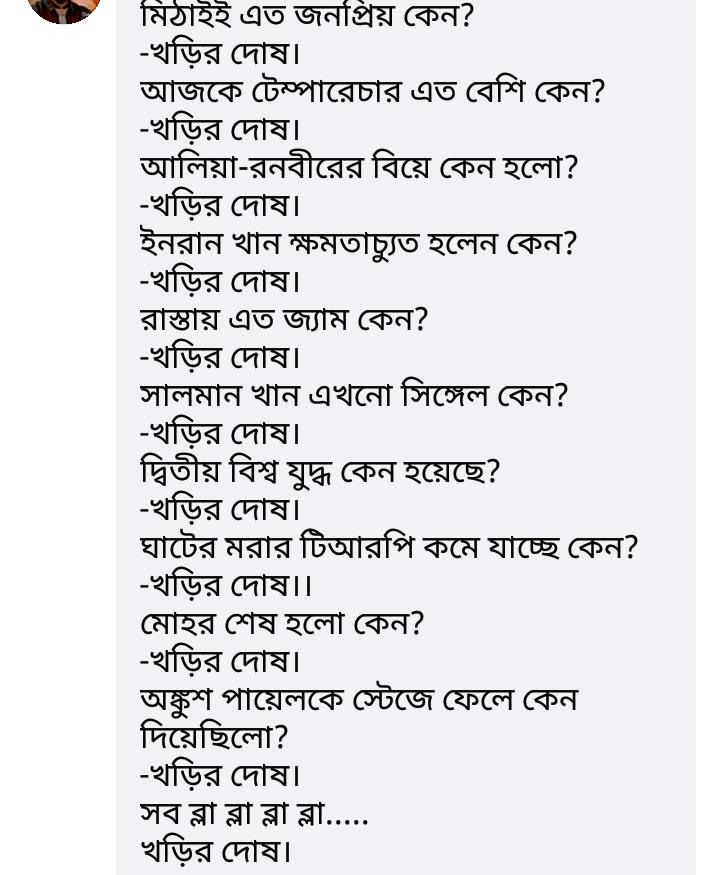
Task: Select the ইনরান খান ক্ষমতাচ্যুত question line
Action: (358, 243)
